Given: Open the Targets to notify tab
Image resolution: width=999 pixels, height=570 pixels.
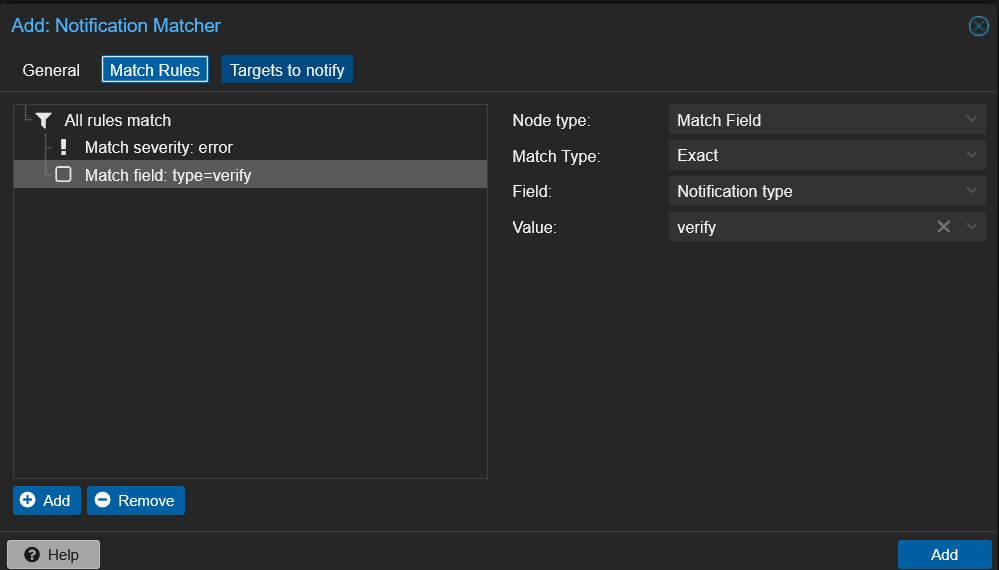Looking at the screenshot, I should 287,70.
